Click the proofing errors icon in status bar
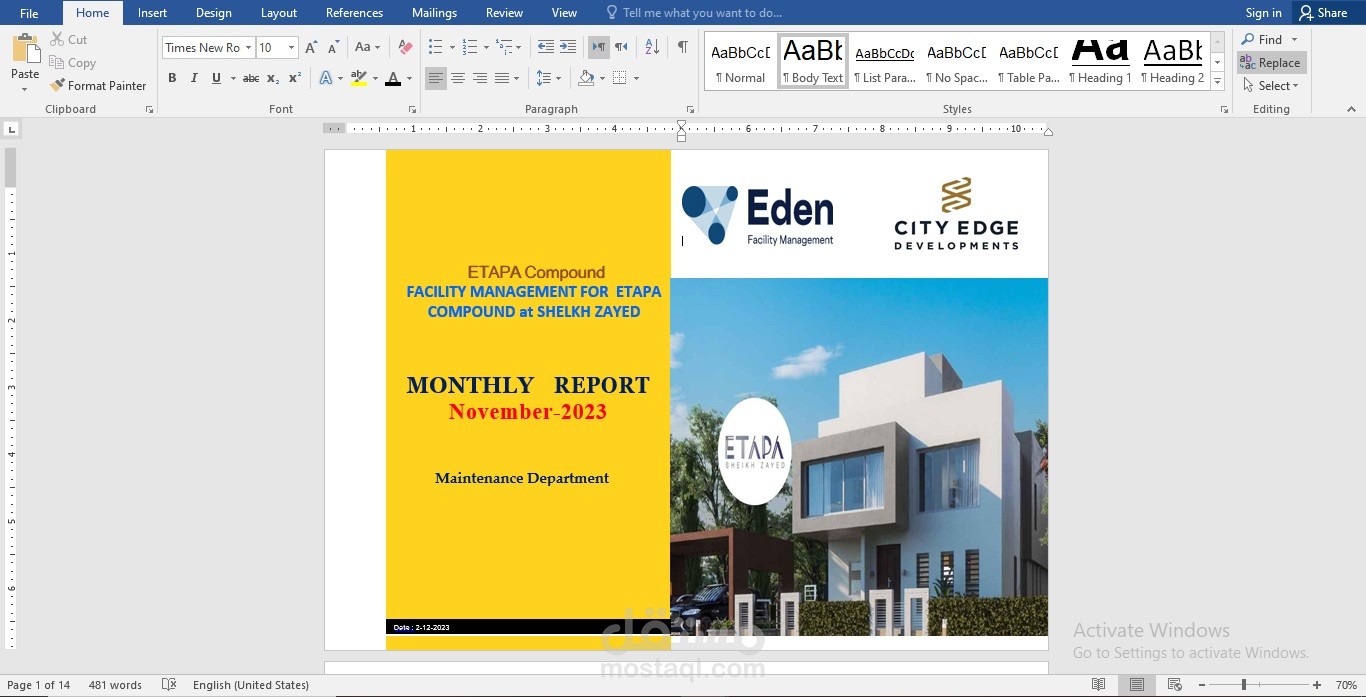Image resolution: width=1366 pixels, height=697 pixels. pos(169,685)
